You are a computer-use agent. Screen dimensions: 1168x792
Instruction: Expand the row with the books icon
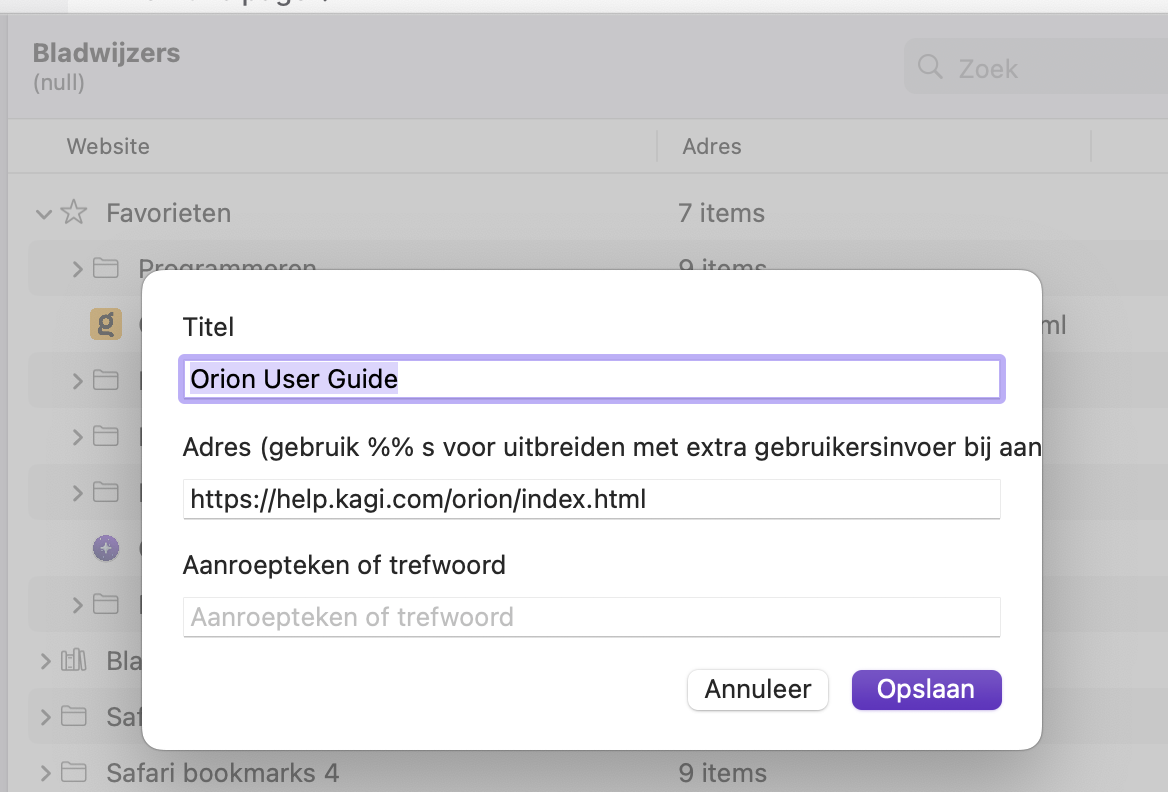(44, 660)
